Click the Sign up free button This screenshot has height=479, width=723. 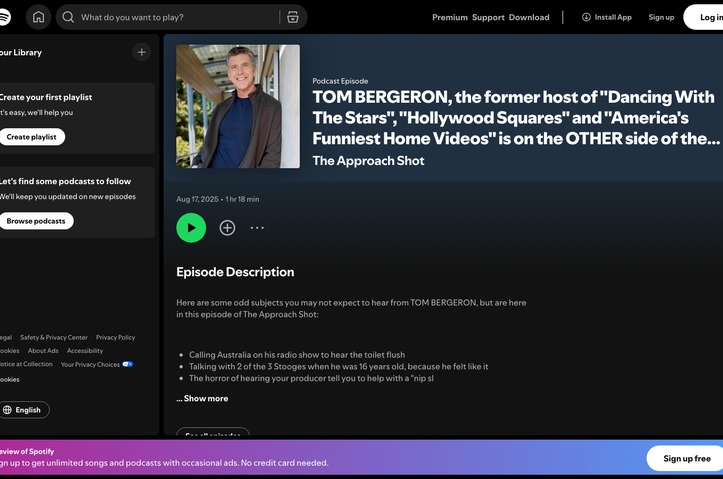point(686,458)
